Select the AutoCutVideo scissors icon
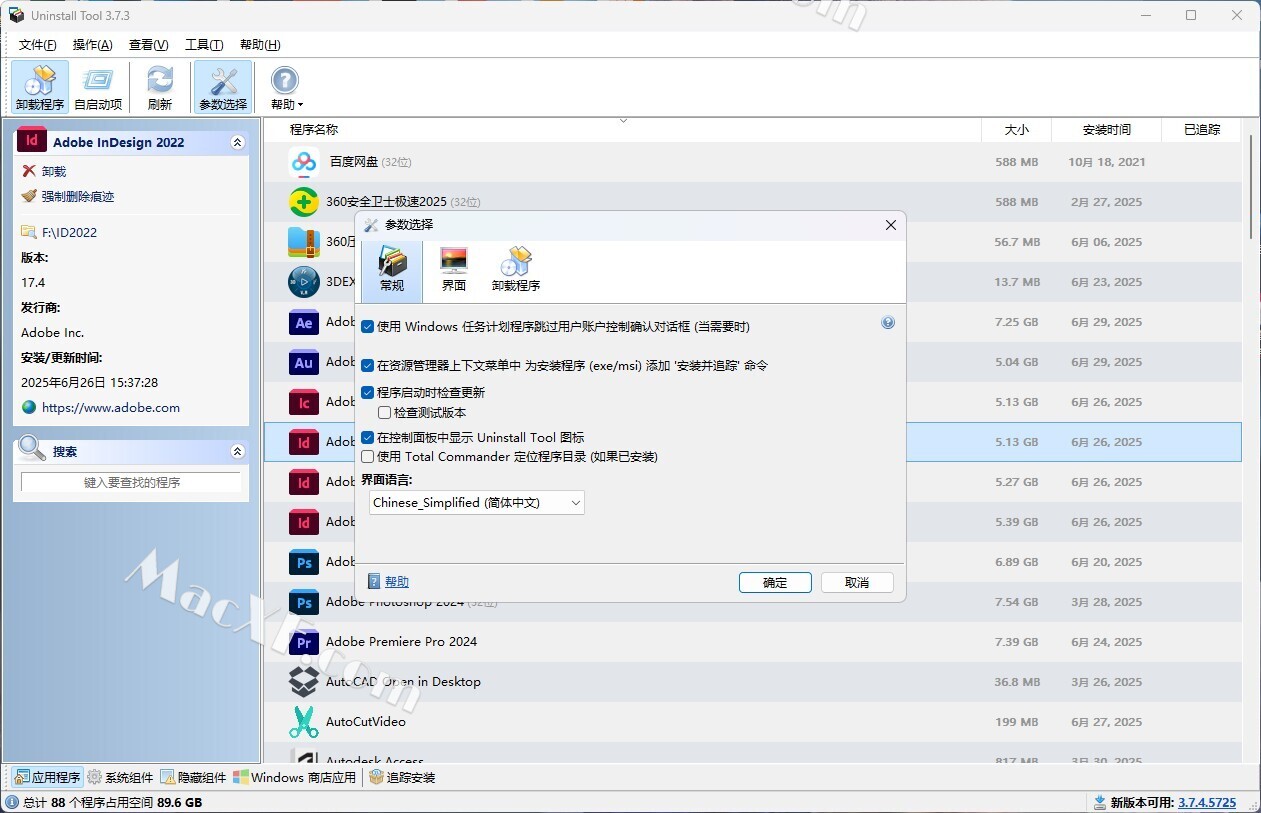Image resolution: width=1261 pixels, height=813 pixels. [304, 722]
